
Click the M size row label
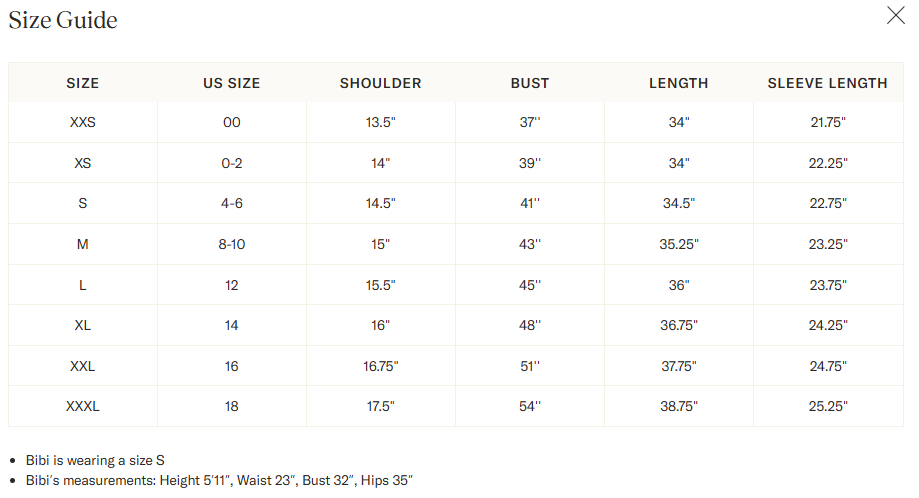(83, 244)
